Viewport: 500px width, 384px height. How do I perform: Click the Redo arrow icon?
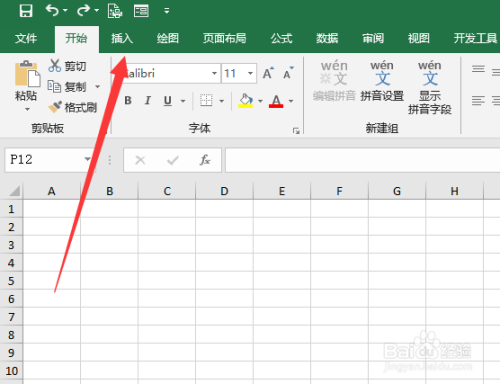(x=83, y=11)
